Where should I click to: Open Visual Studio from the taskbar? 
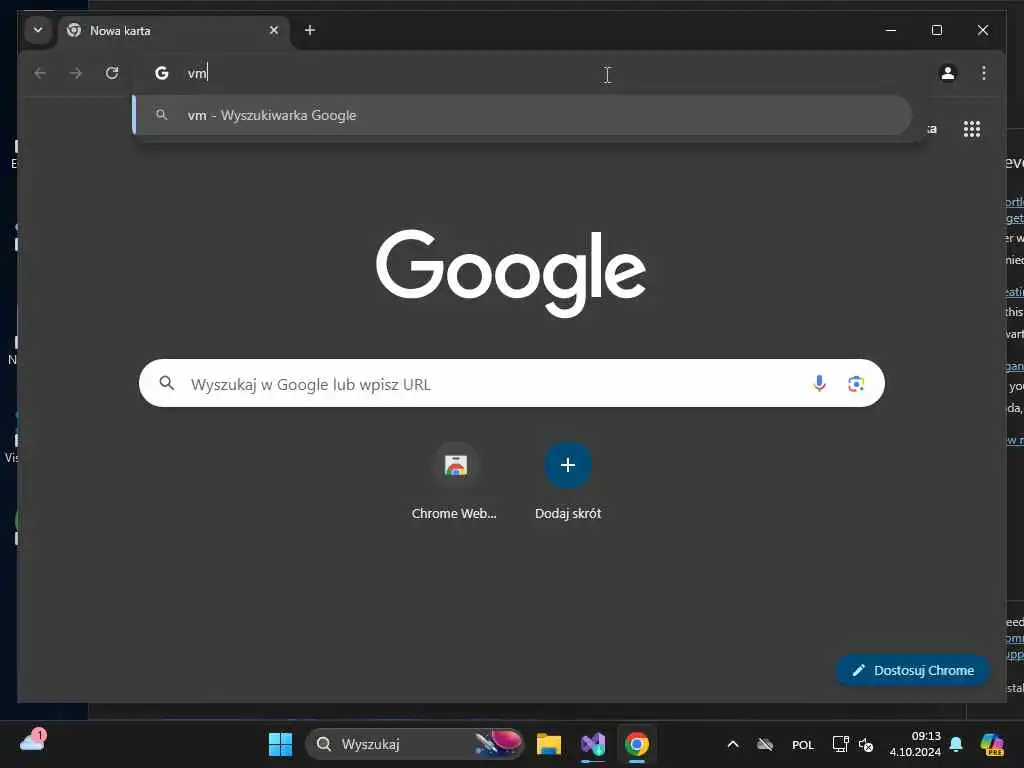[x=593, y=744]
